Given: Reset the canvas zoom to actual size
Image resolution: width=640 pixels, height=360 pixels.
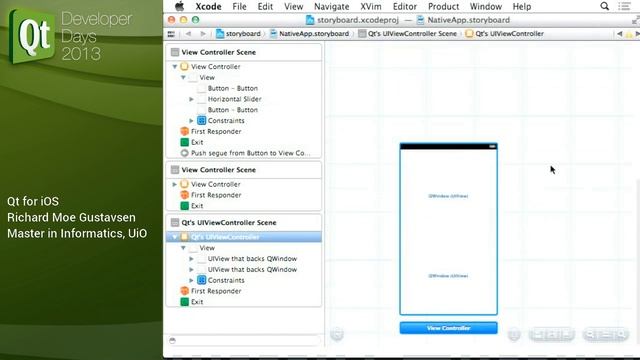Looking at the screenshot, I should pos(606,335).
